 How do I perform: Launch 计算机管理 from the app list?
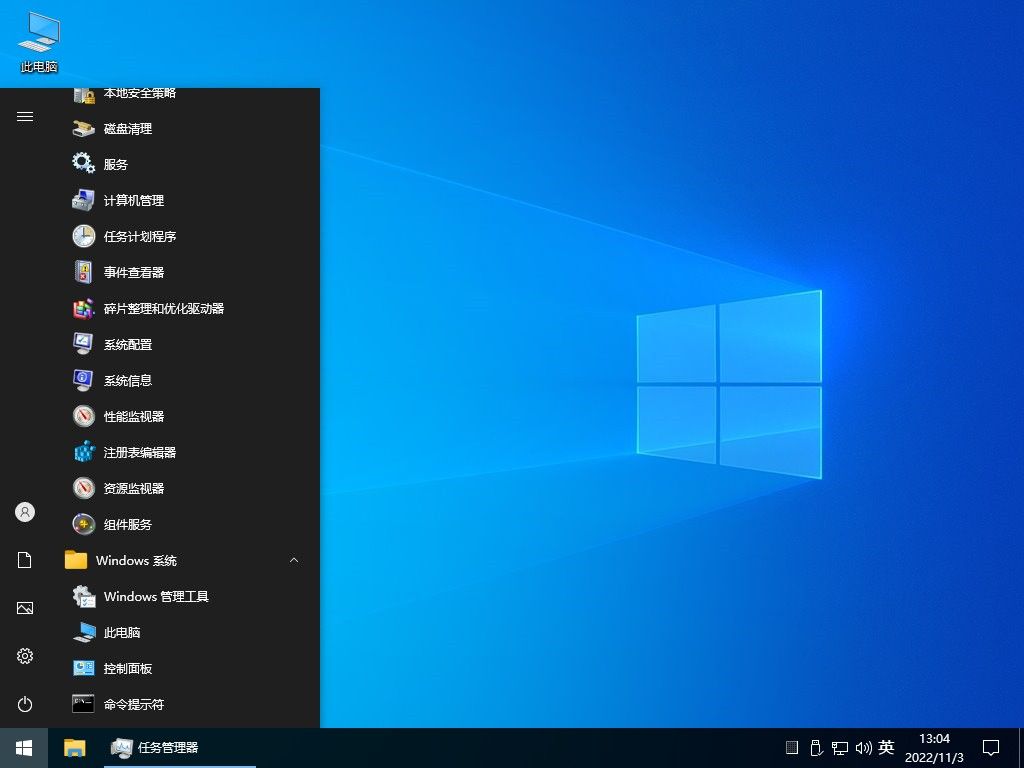(x=183, y=200)
